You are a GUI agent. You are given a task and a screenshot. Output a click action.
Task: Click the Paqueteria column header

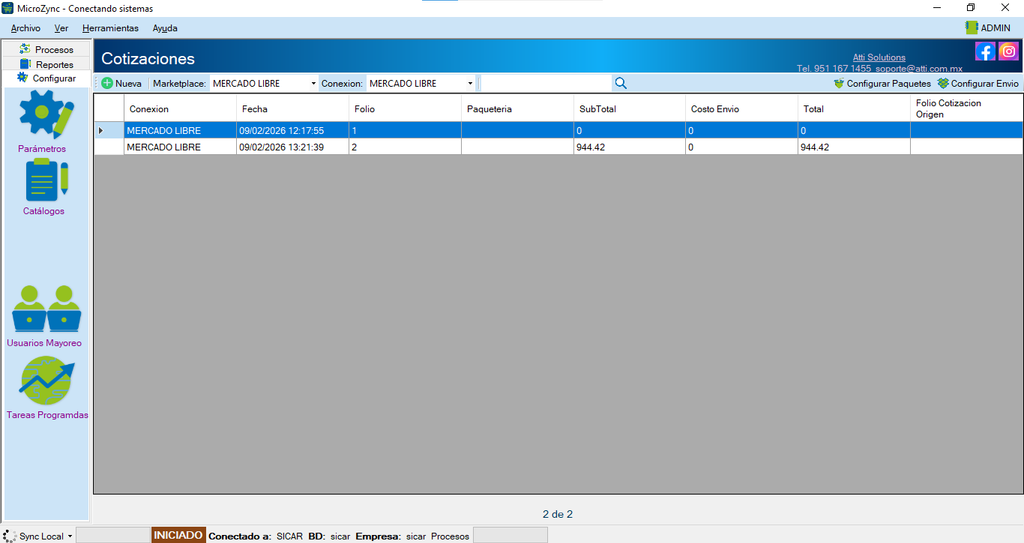(517, 108)
